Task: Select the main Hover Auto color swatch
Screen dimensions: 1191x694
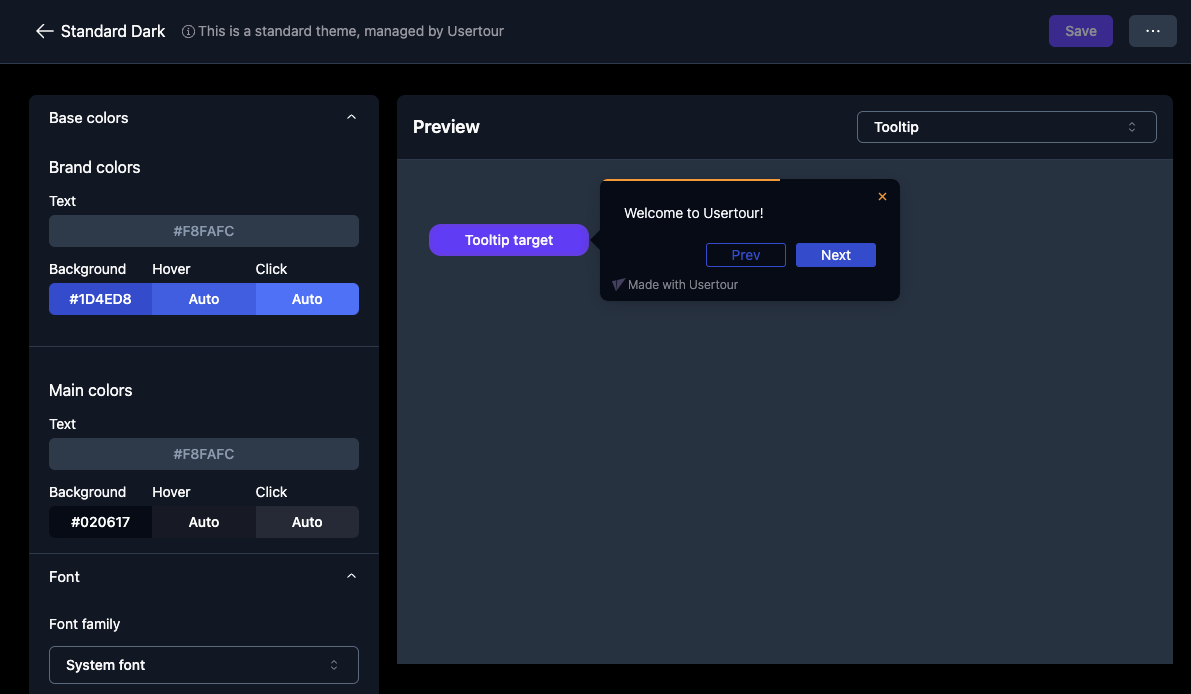Action: tap(204, 522)
